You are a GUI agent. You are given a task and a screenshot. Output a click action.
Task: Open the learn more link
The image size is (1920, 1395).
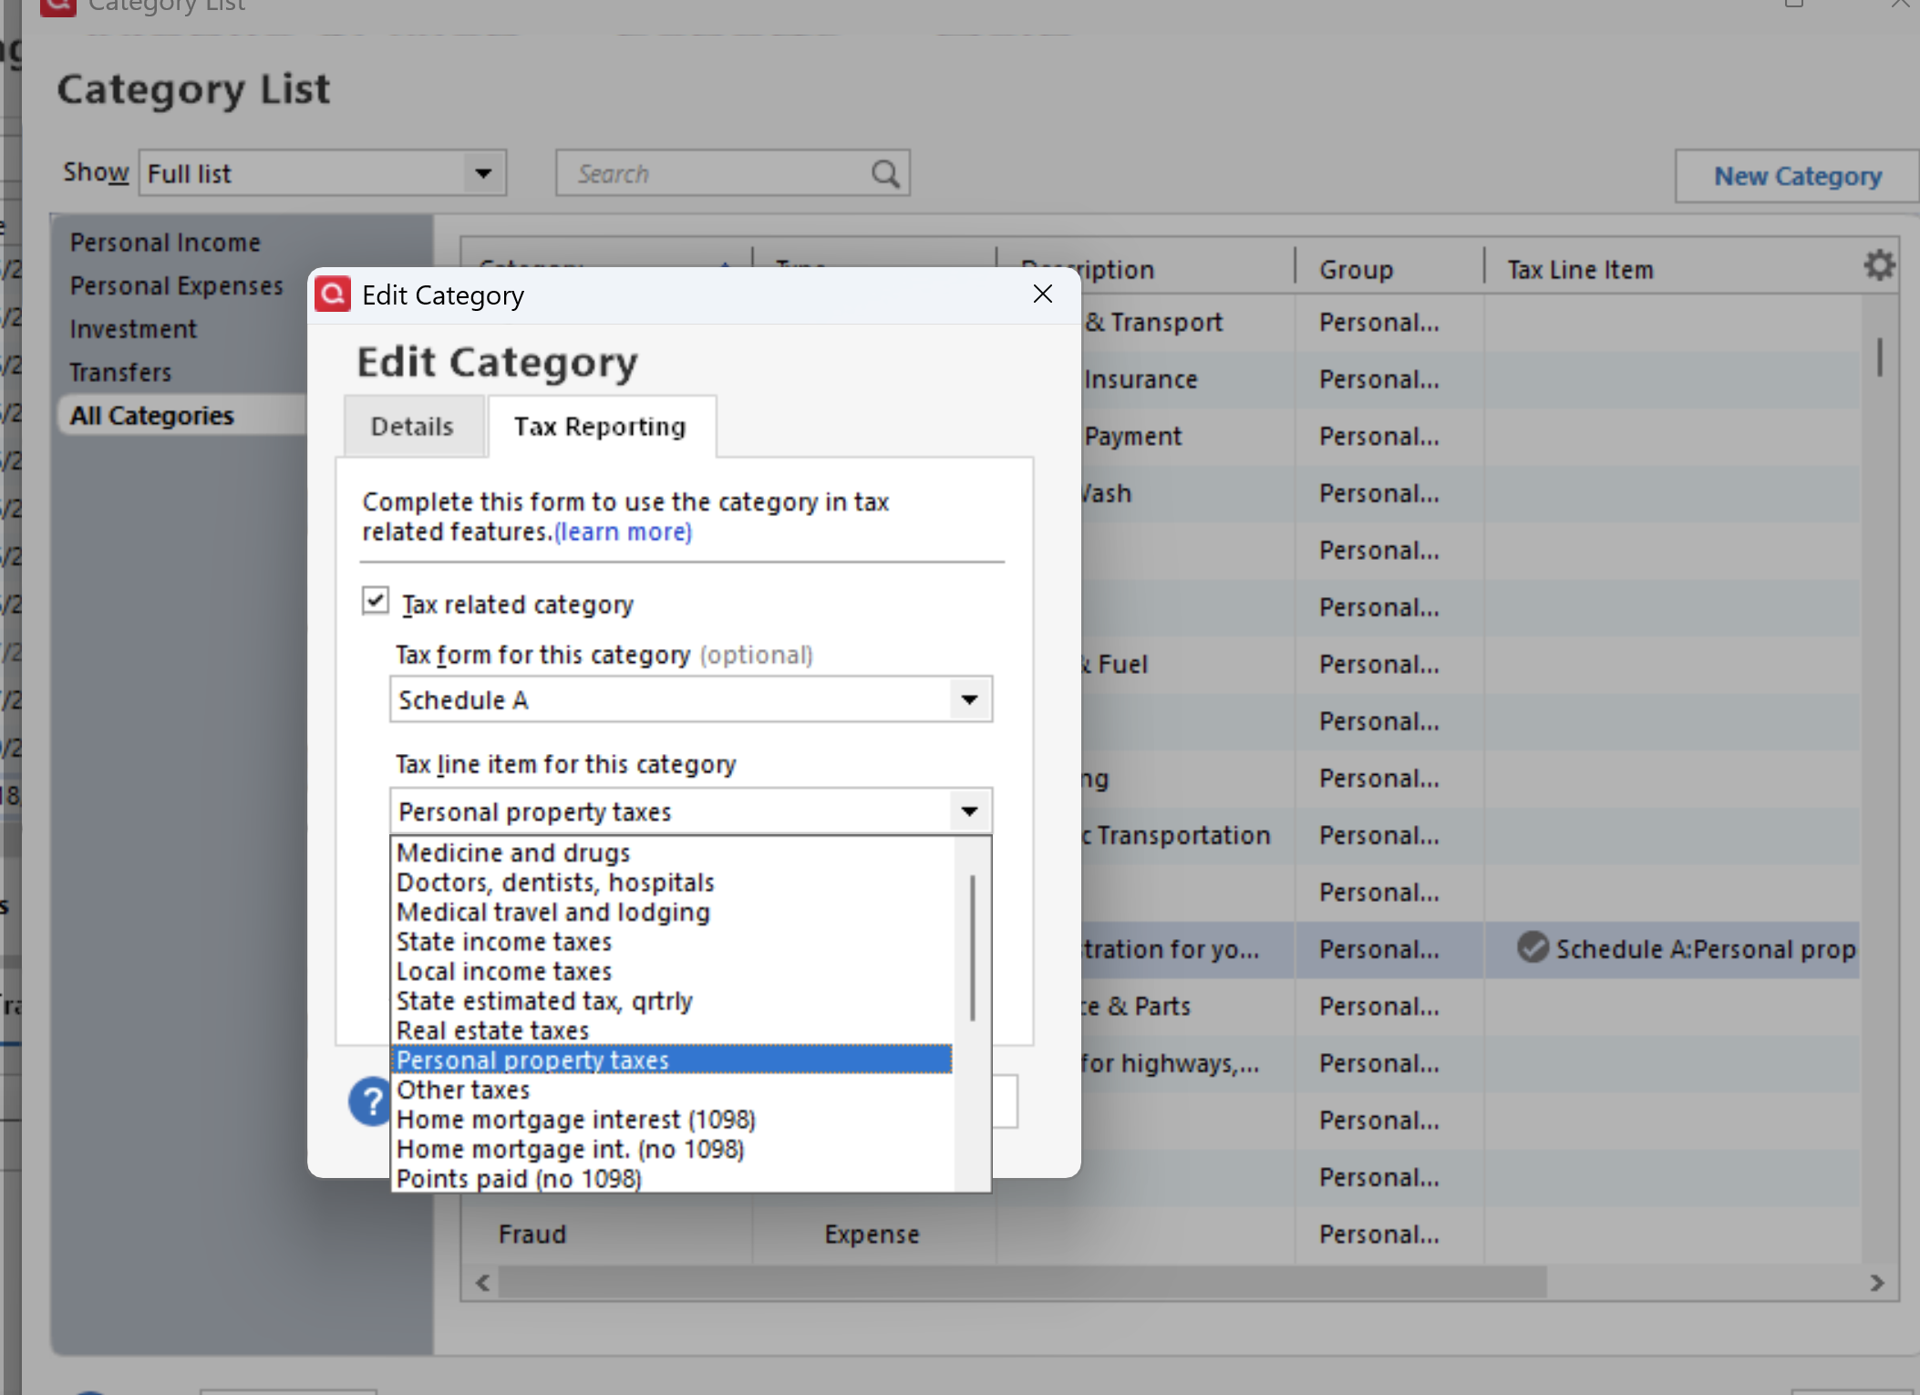point(623,532)
